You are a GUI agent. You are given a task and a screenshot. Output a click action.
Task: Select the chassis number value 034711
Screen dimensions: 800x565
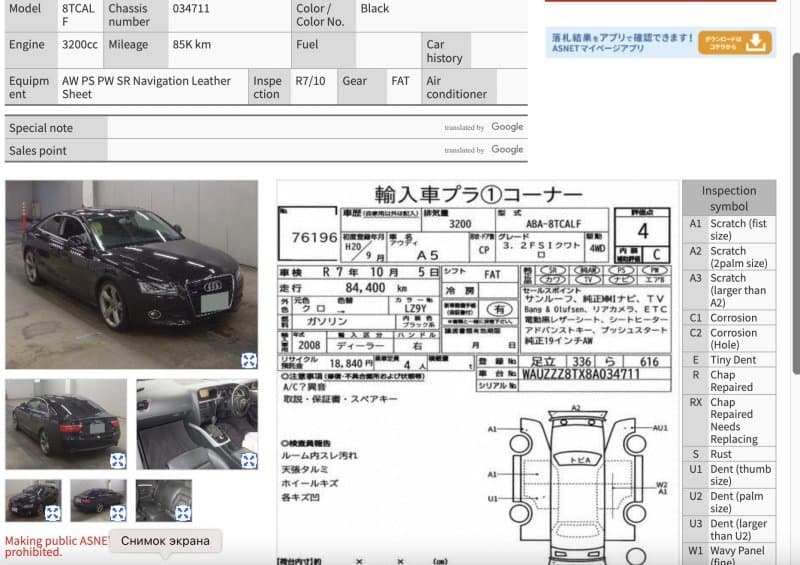click(x=191, y=9)
